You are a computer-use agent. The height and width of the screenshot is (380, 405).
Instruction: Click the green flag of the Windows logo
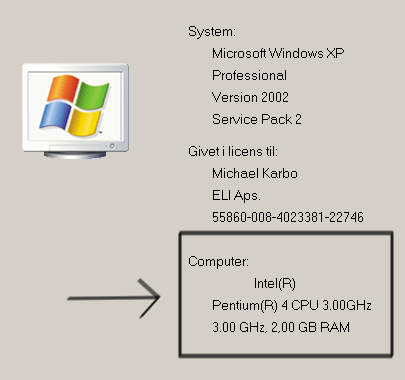click(x=92, y=94)
